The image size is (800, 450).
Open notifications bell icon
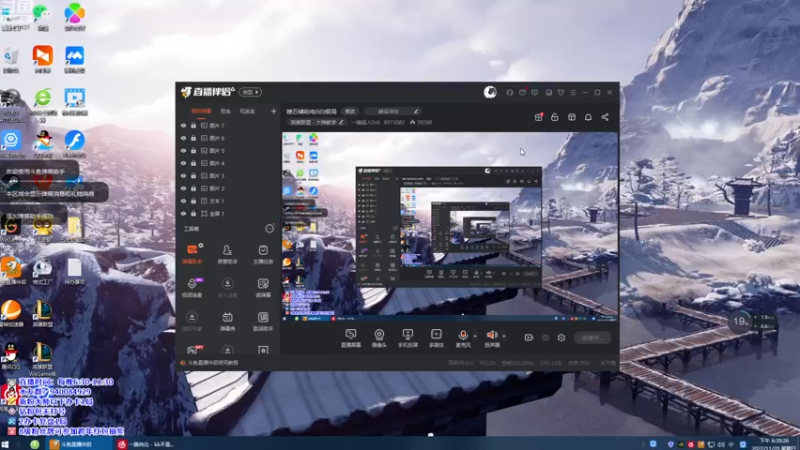click(588, 117)
